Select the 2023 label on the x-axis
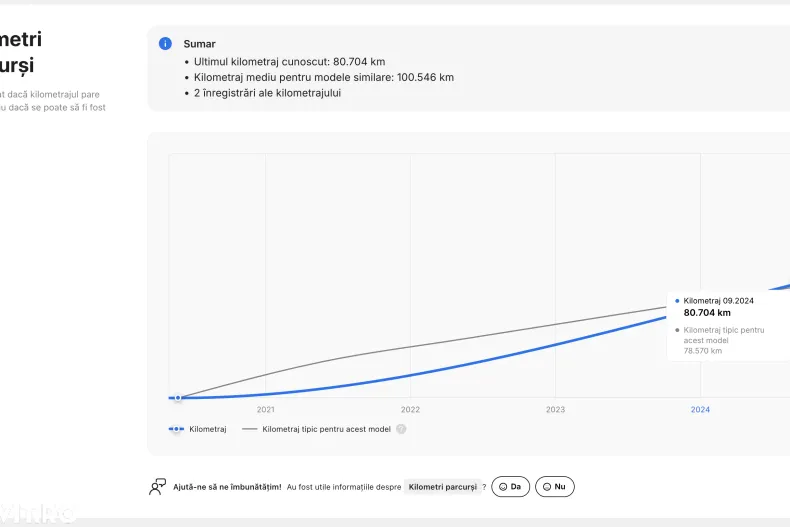Screen dimensions: 790x527 point(555,410)
